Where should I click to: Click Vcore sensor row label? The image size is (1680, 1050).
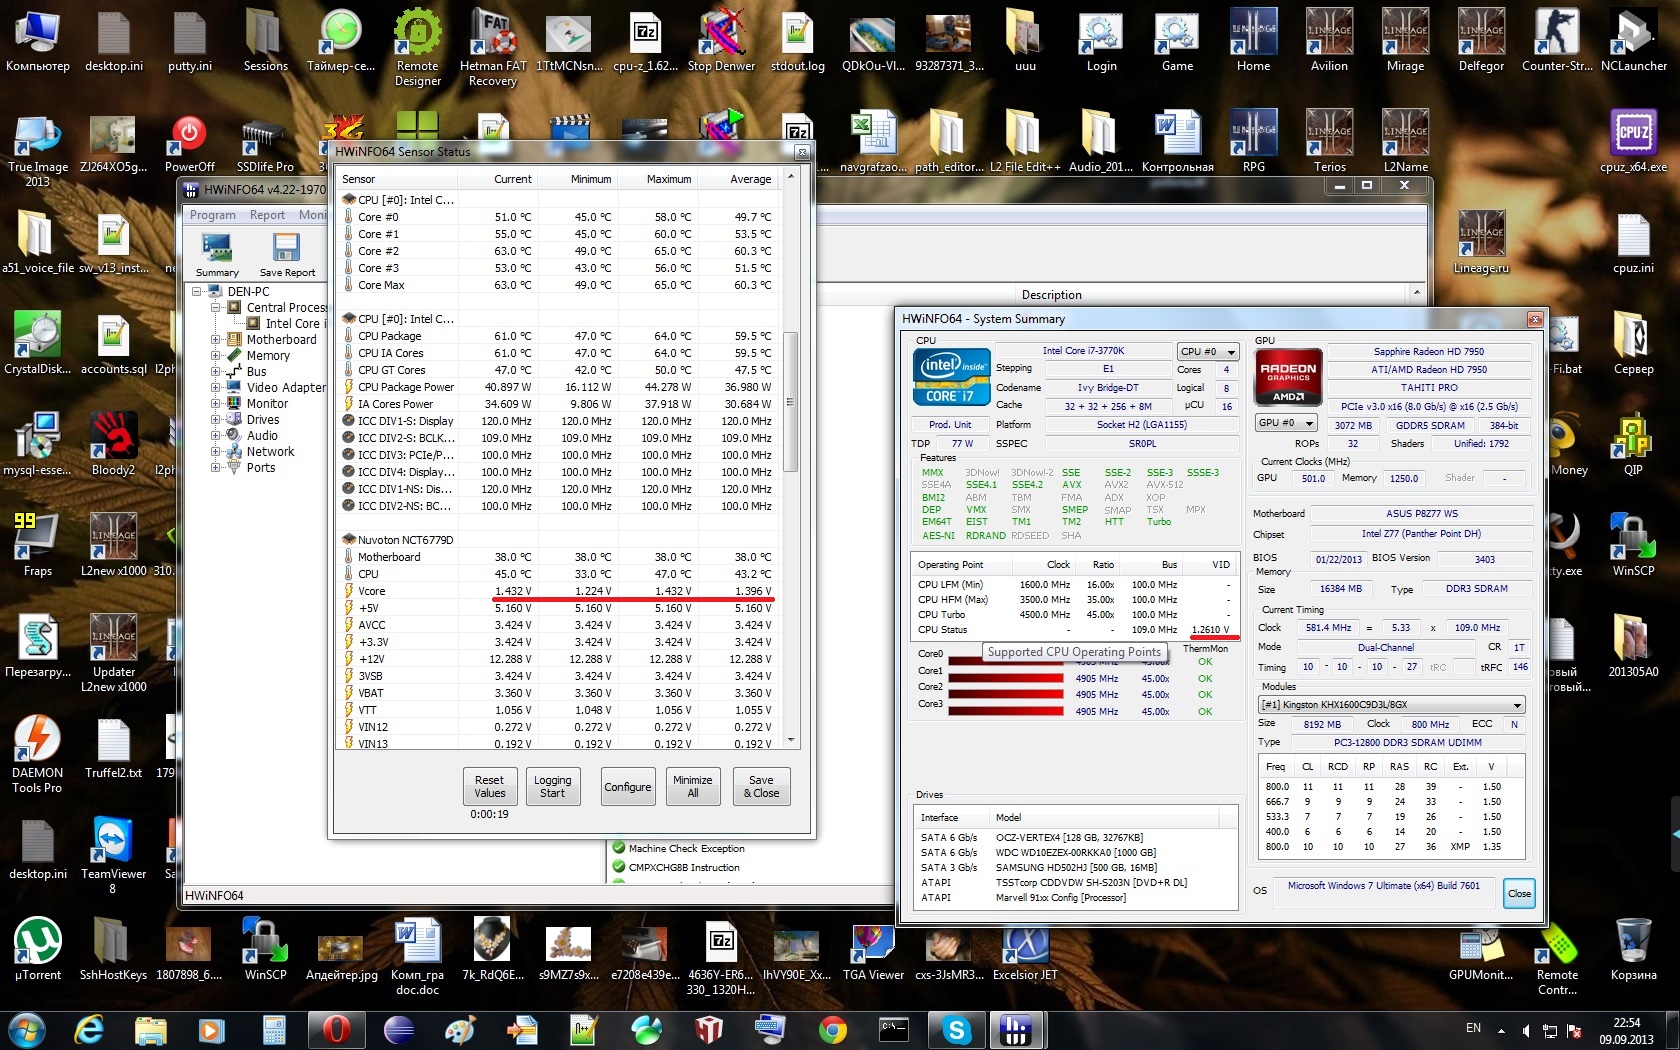click(371, 591)
